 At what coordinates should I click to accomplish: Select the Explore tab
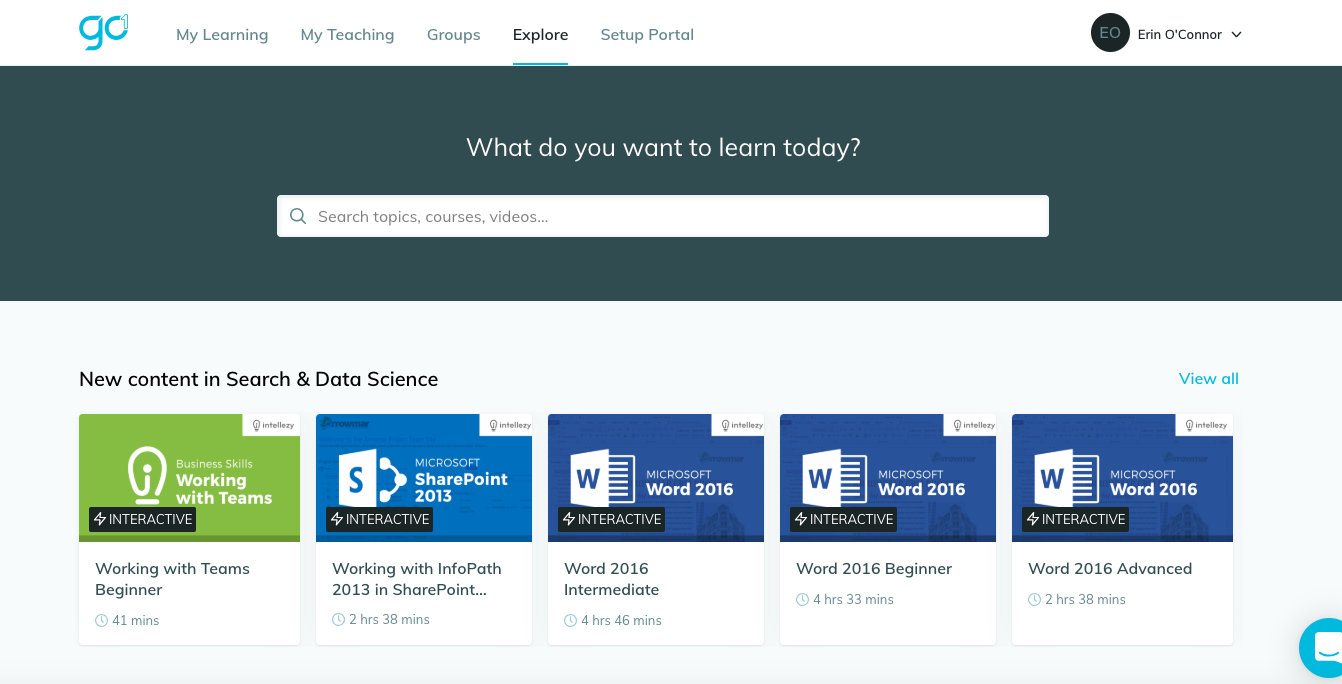[x=540, y=35]
